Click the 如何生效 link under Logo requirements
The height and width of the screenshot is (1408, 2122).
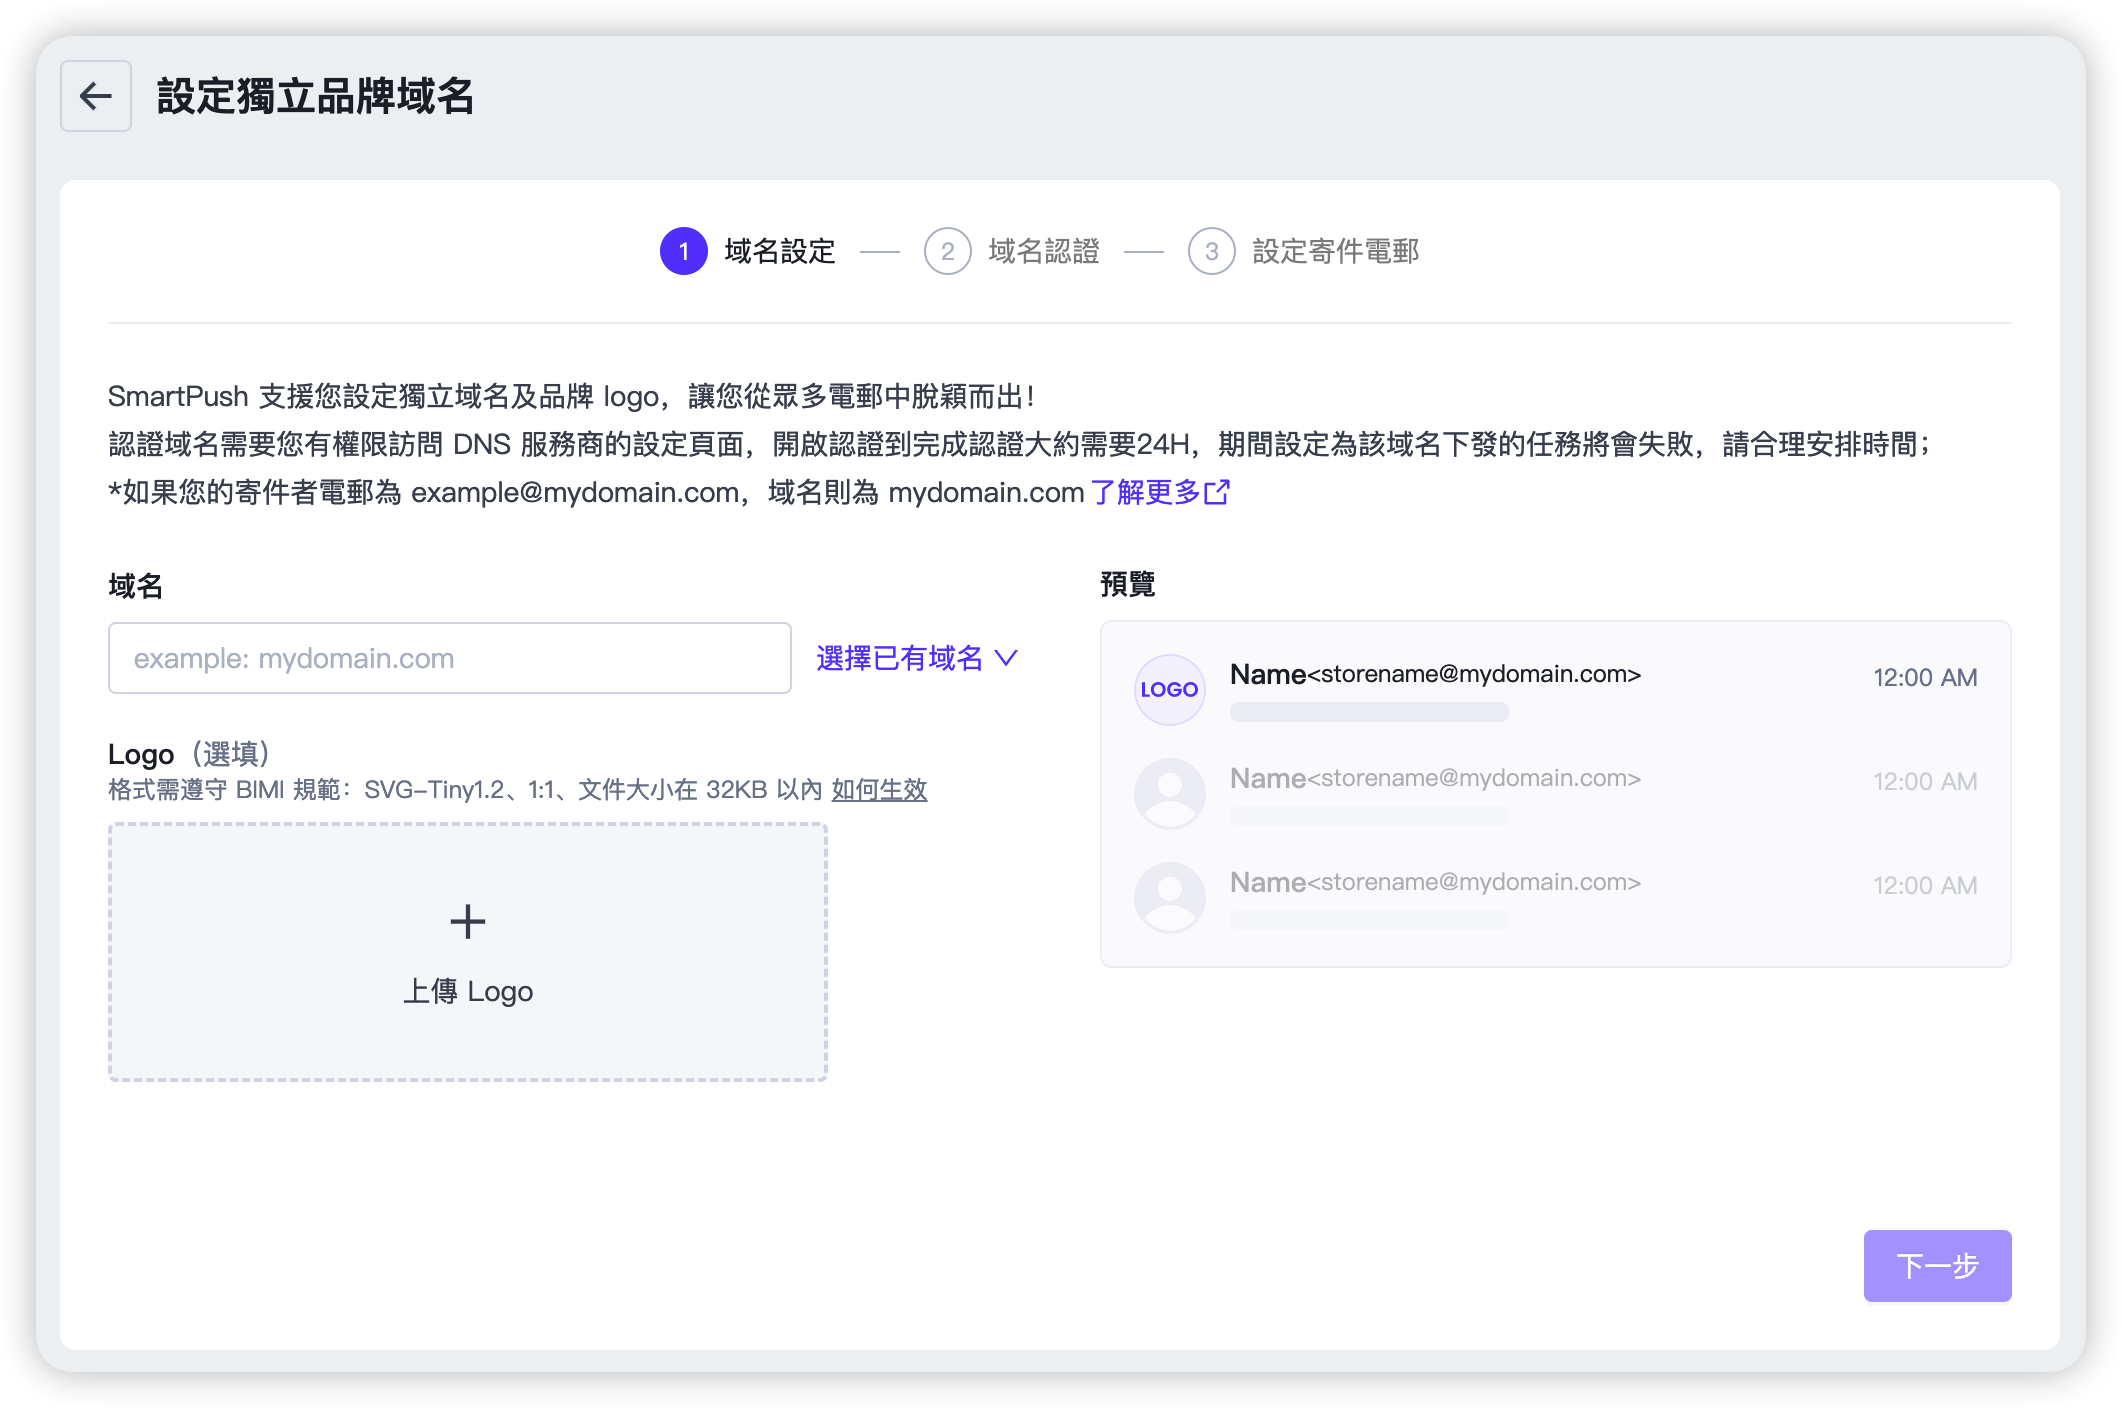tap(877, 789)
